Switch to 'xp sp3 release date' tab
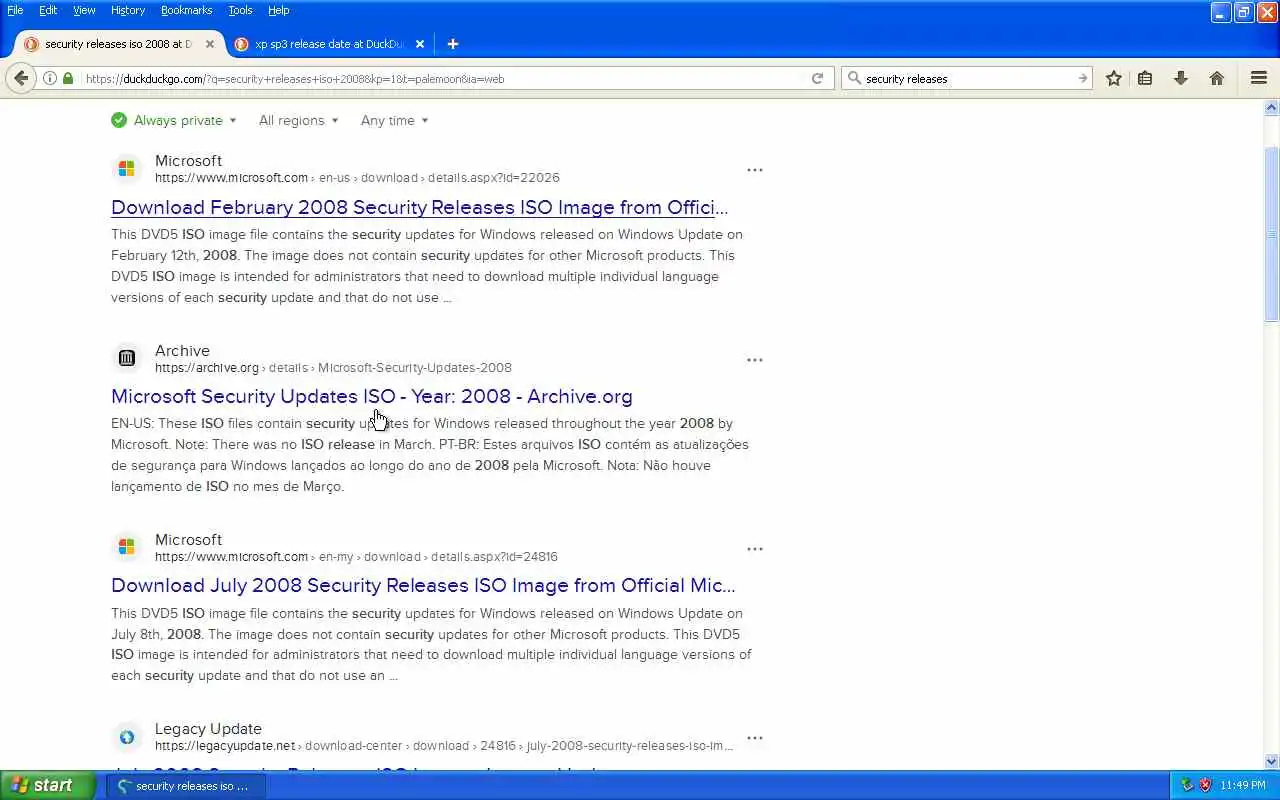This screenshot has width=1280, height=800. point(329,44)
